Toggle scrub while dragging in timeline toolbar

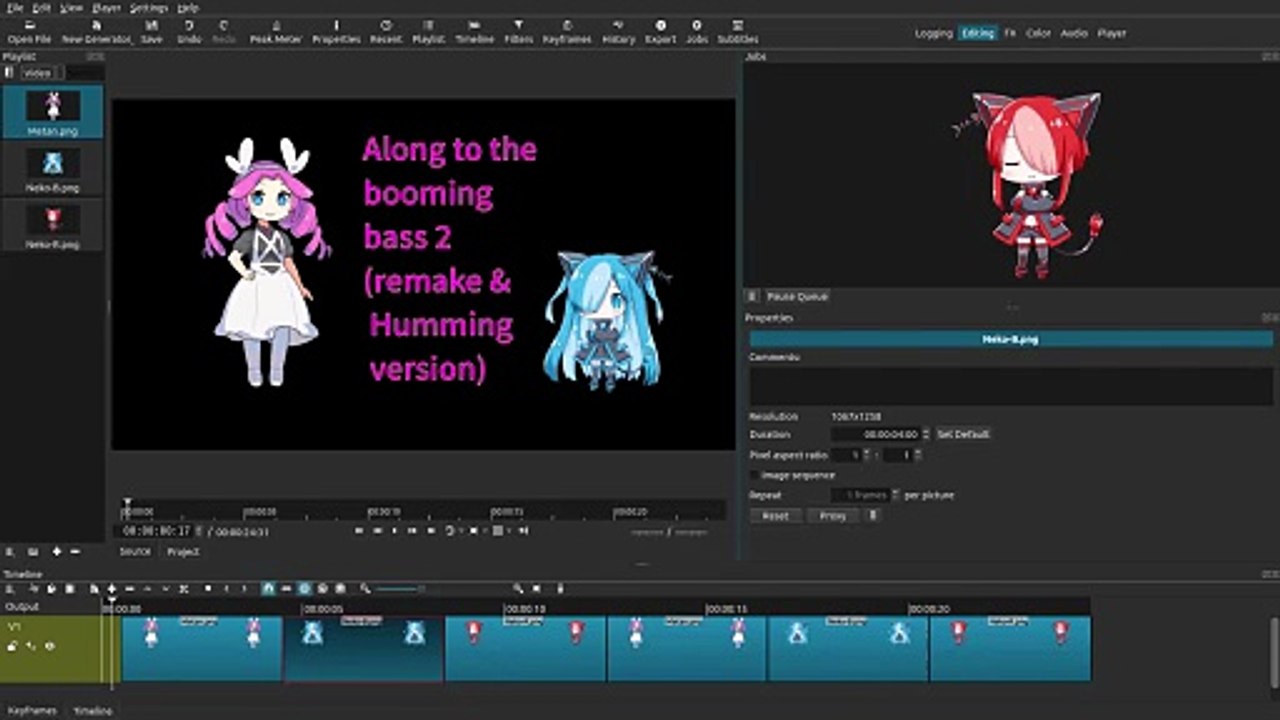tap(286, 589)
